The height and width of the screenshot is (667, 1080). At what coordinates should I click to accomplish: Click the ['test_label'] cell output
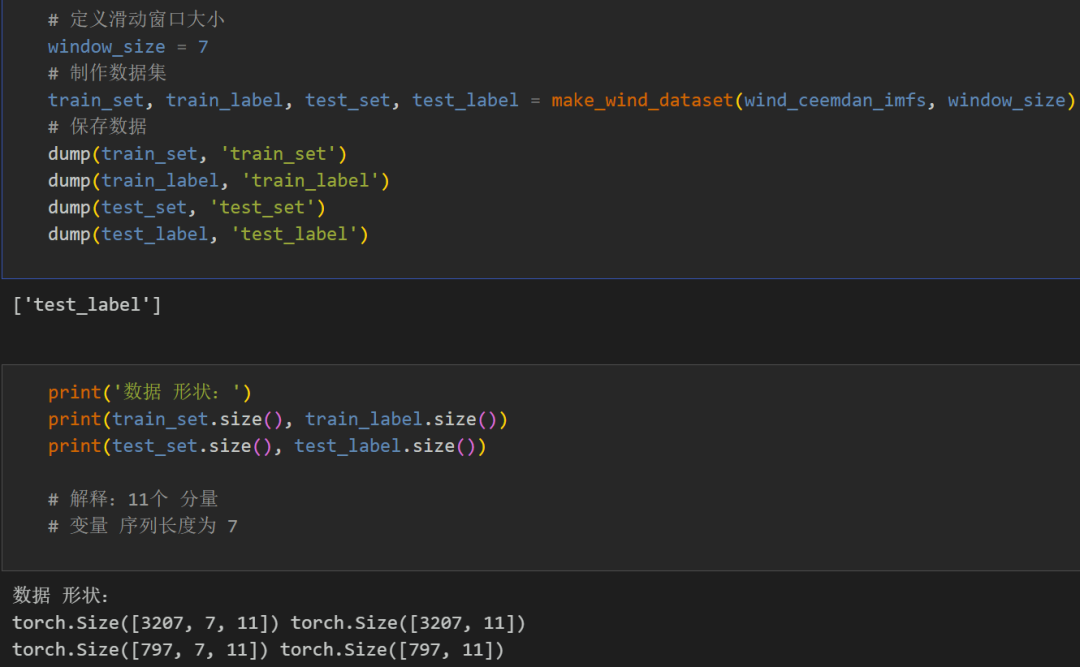tap(86, 305)
